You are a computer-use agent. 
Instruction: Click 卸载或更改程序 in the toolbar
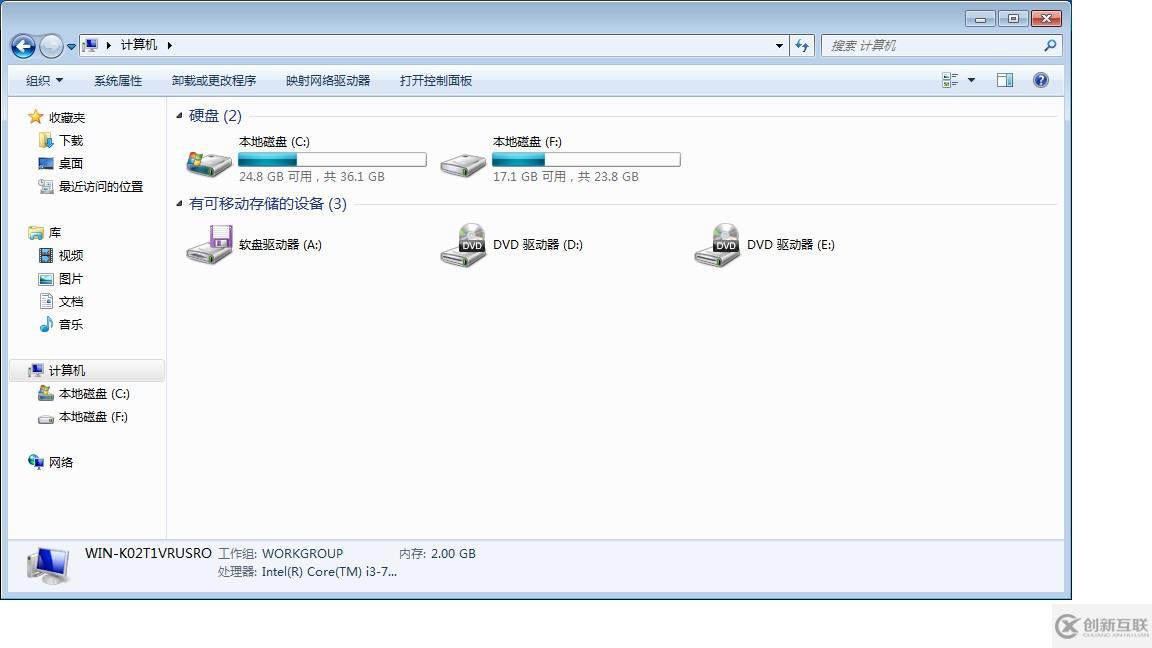point(214,81)
